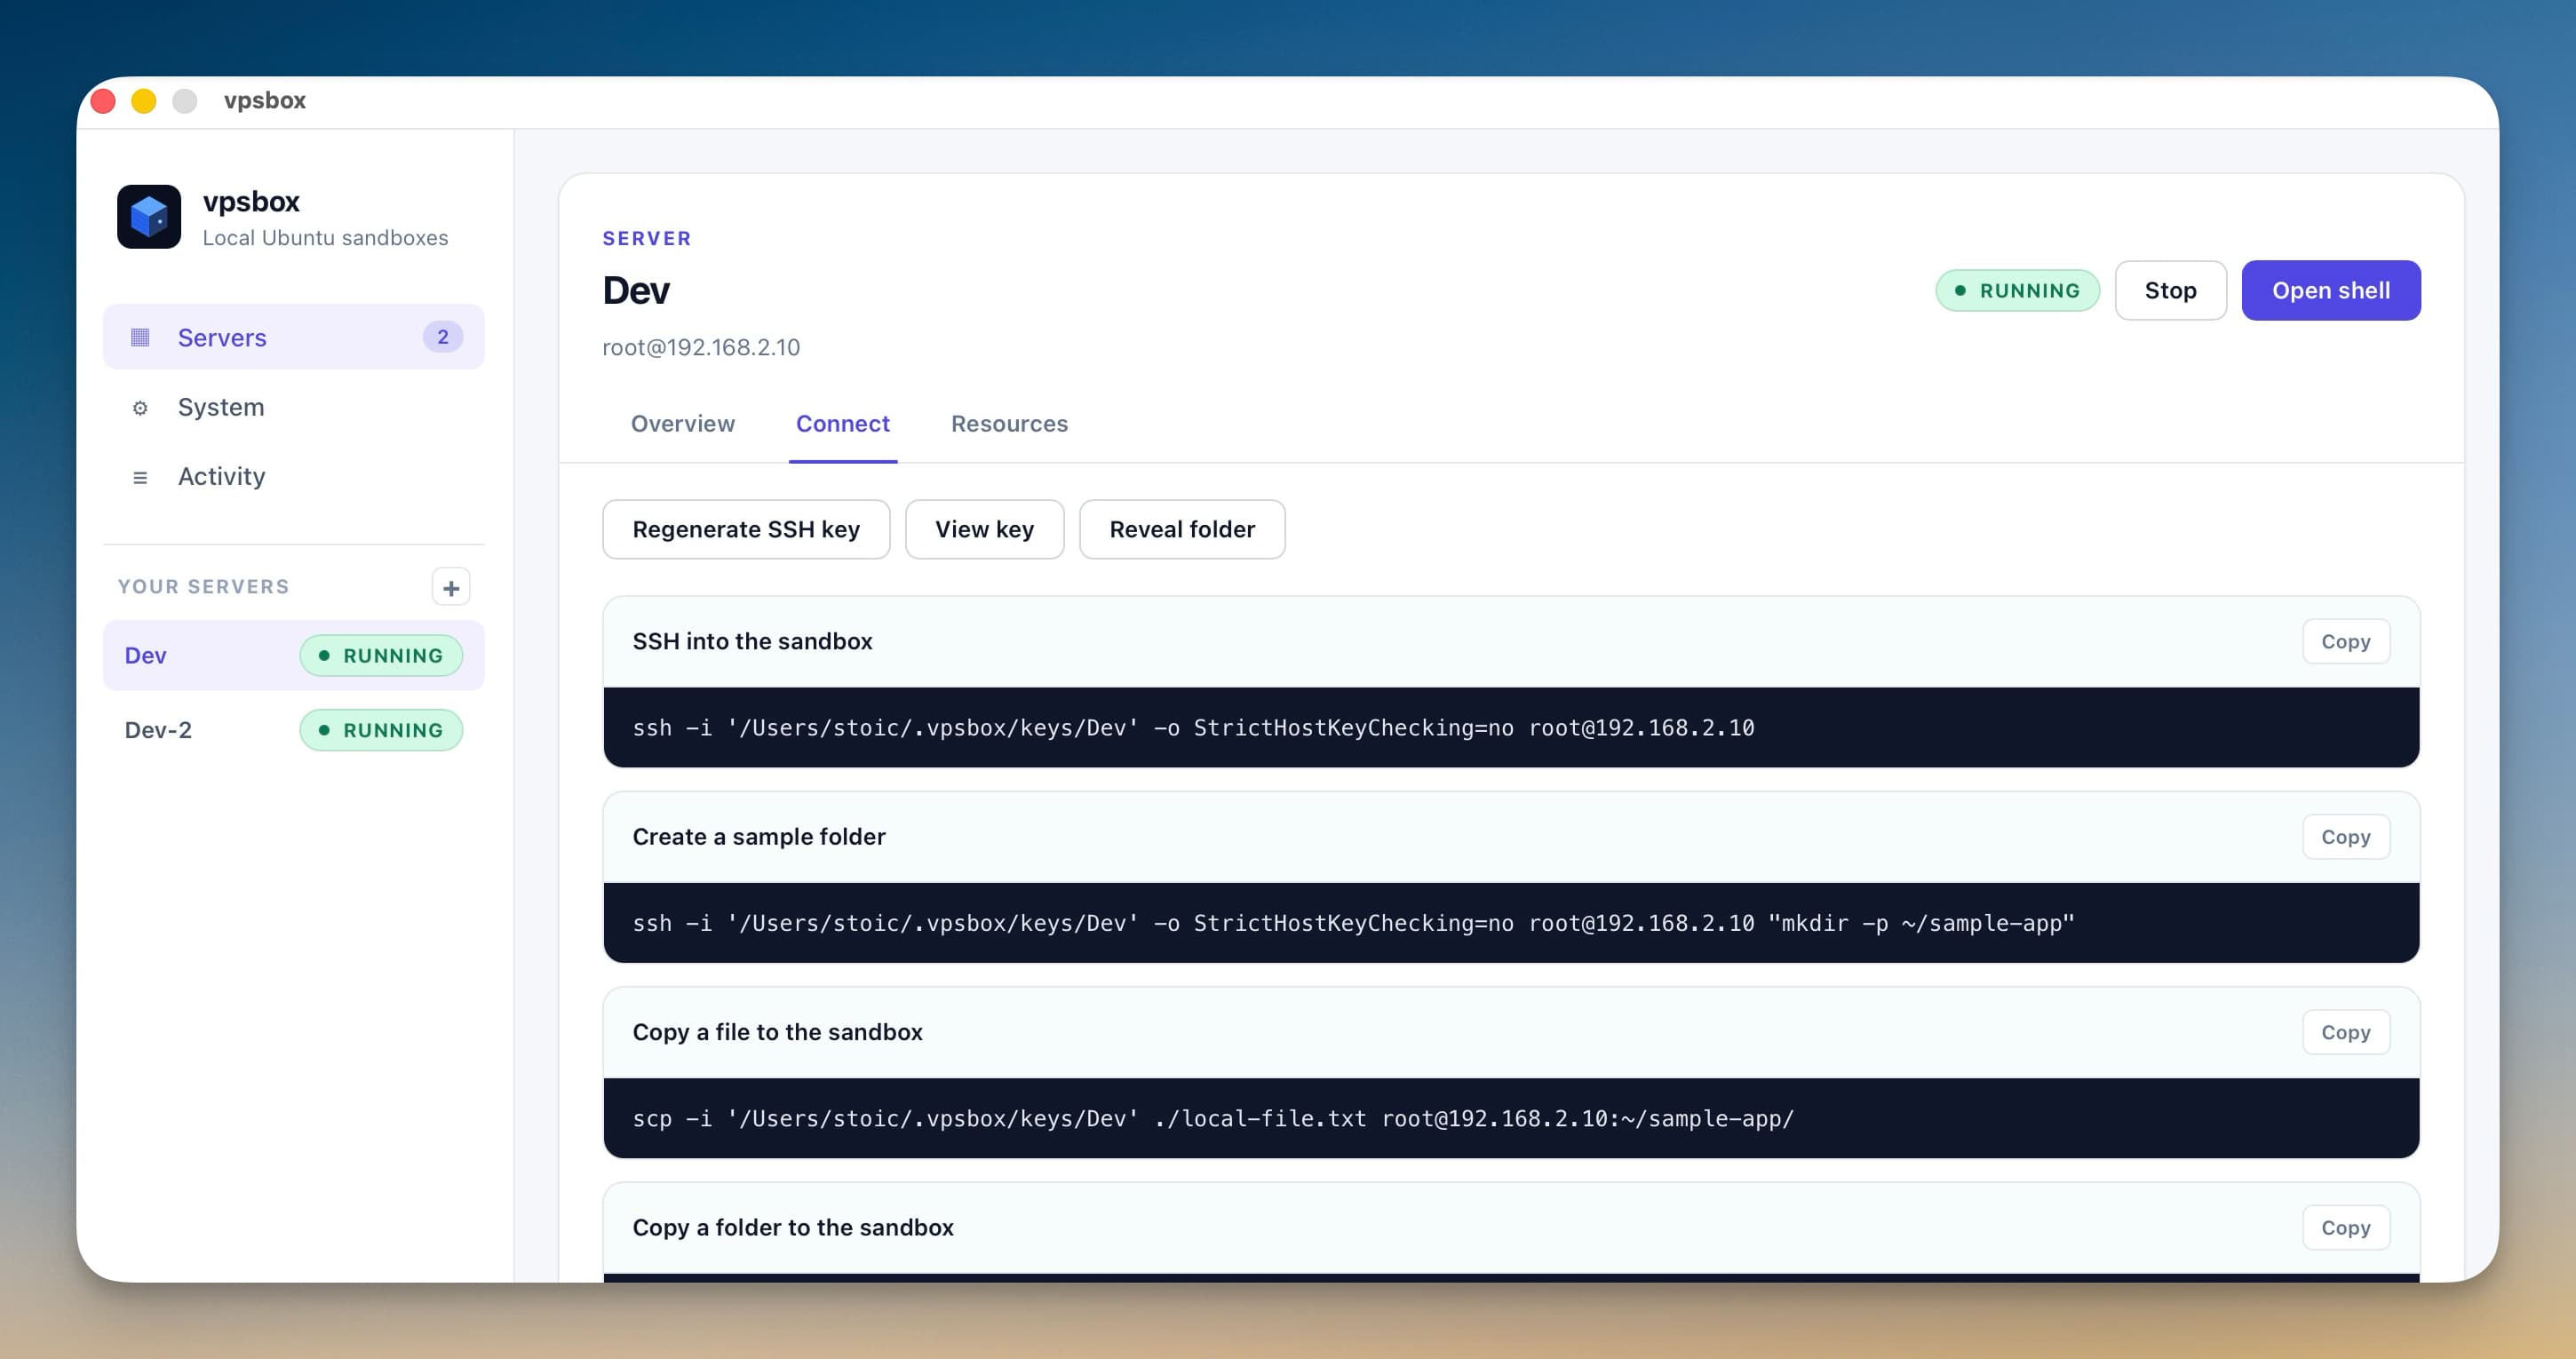Reveal the keys folder
Image resolution: width=2576 pixels, height=1359 pixels.
coord(1182,529)
